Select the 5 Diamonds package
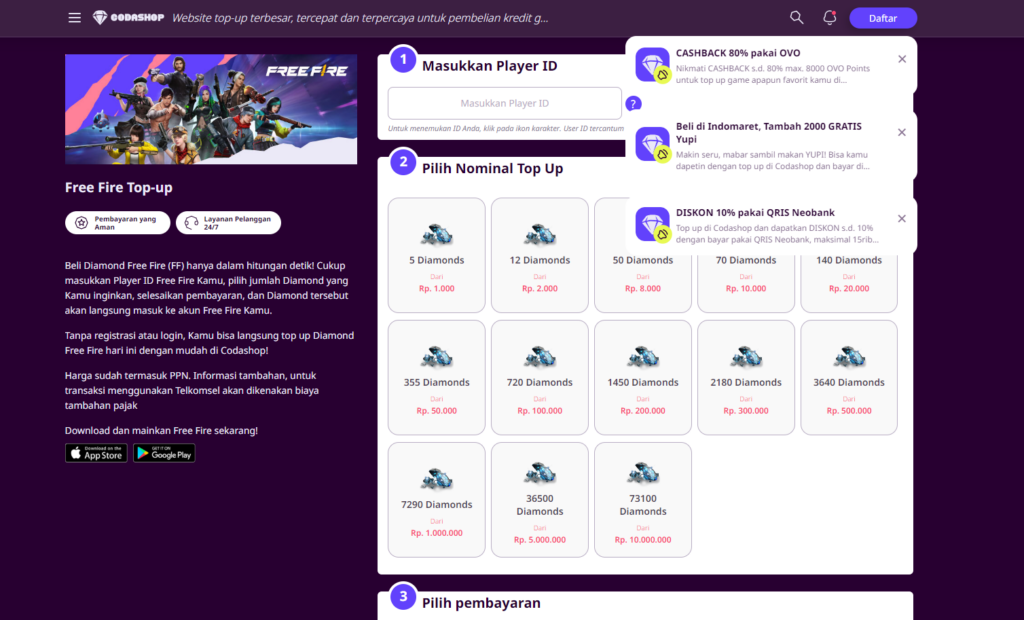This screenshot has width=1024, height=620. 437,255
